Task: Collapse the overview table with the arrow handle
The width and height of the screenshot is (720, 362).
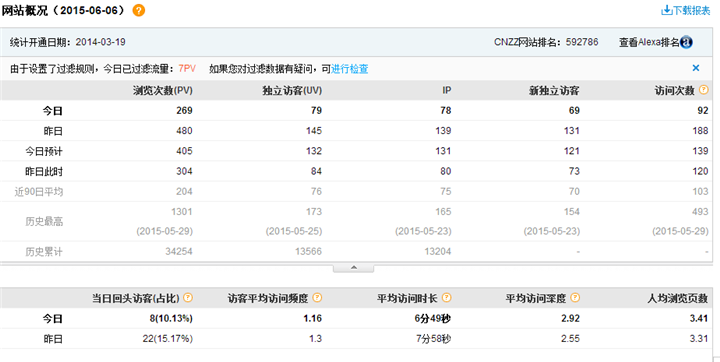Action: [x=354, y=268]
